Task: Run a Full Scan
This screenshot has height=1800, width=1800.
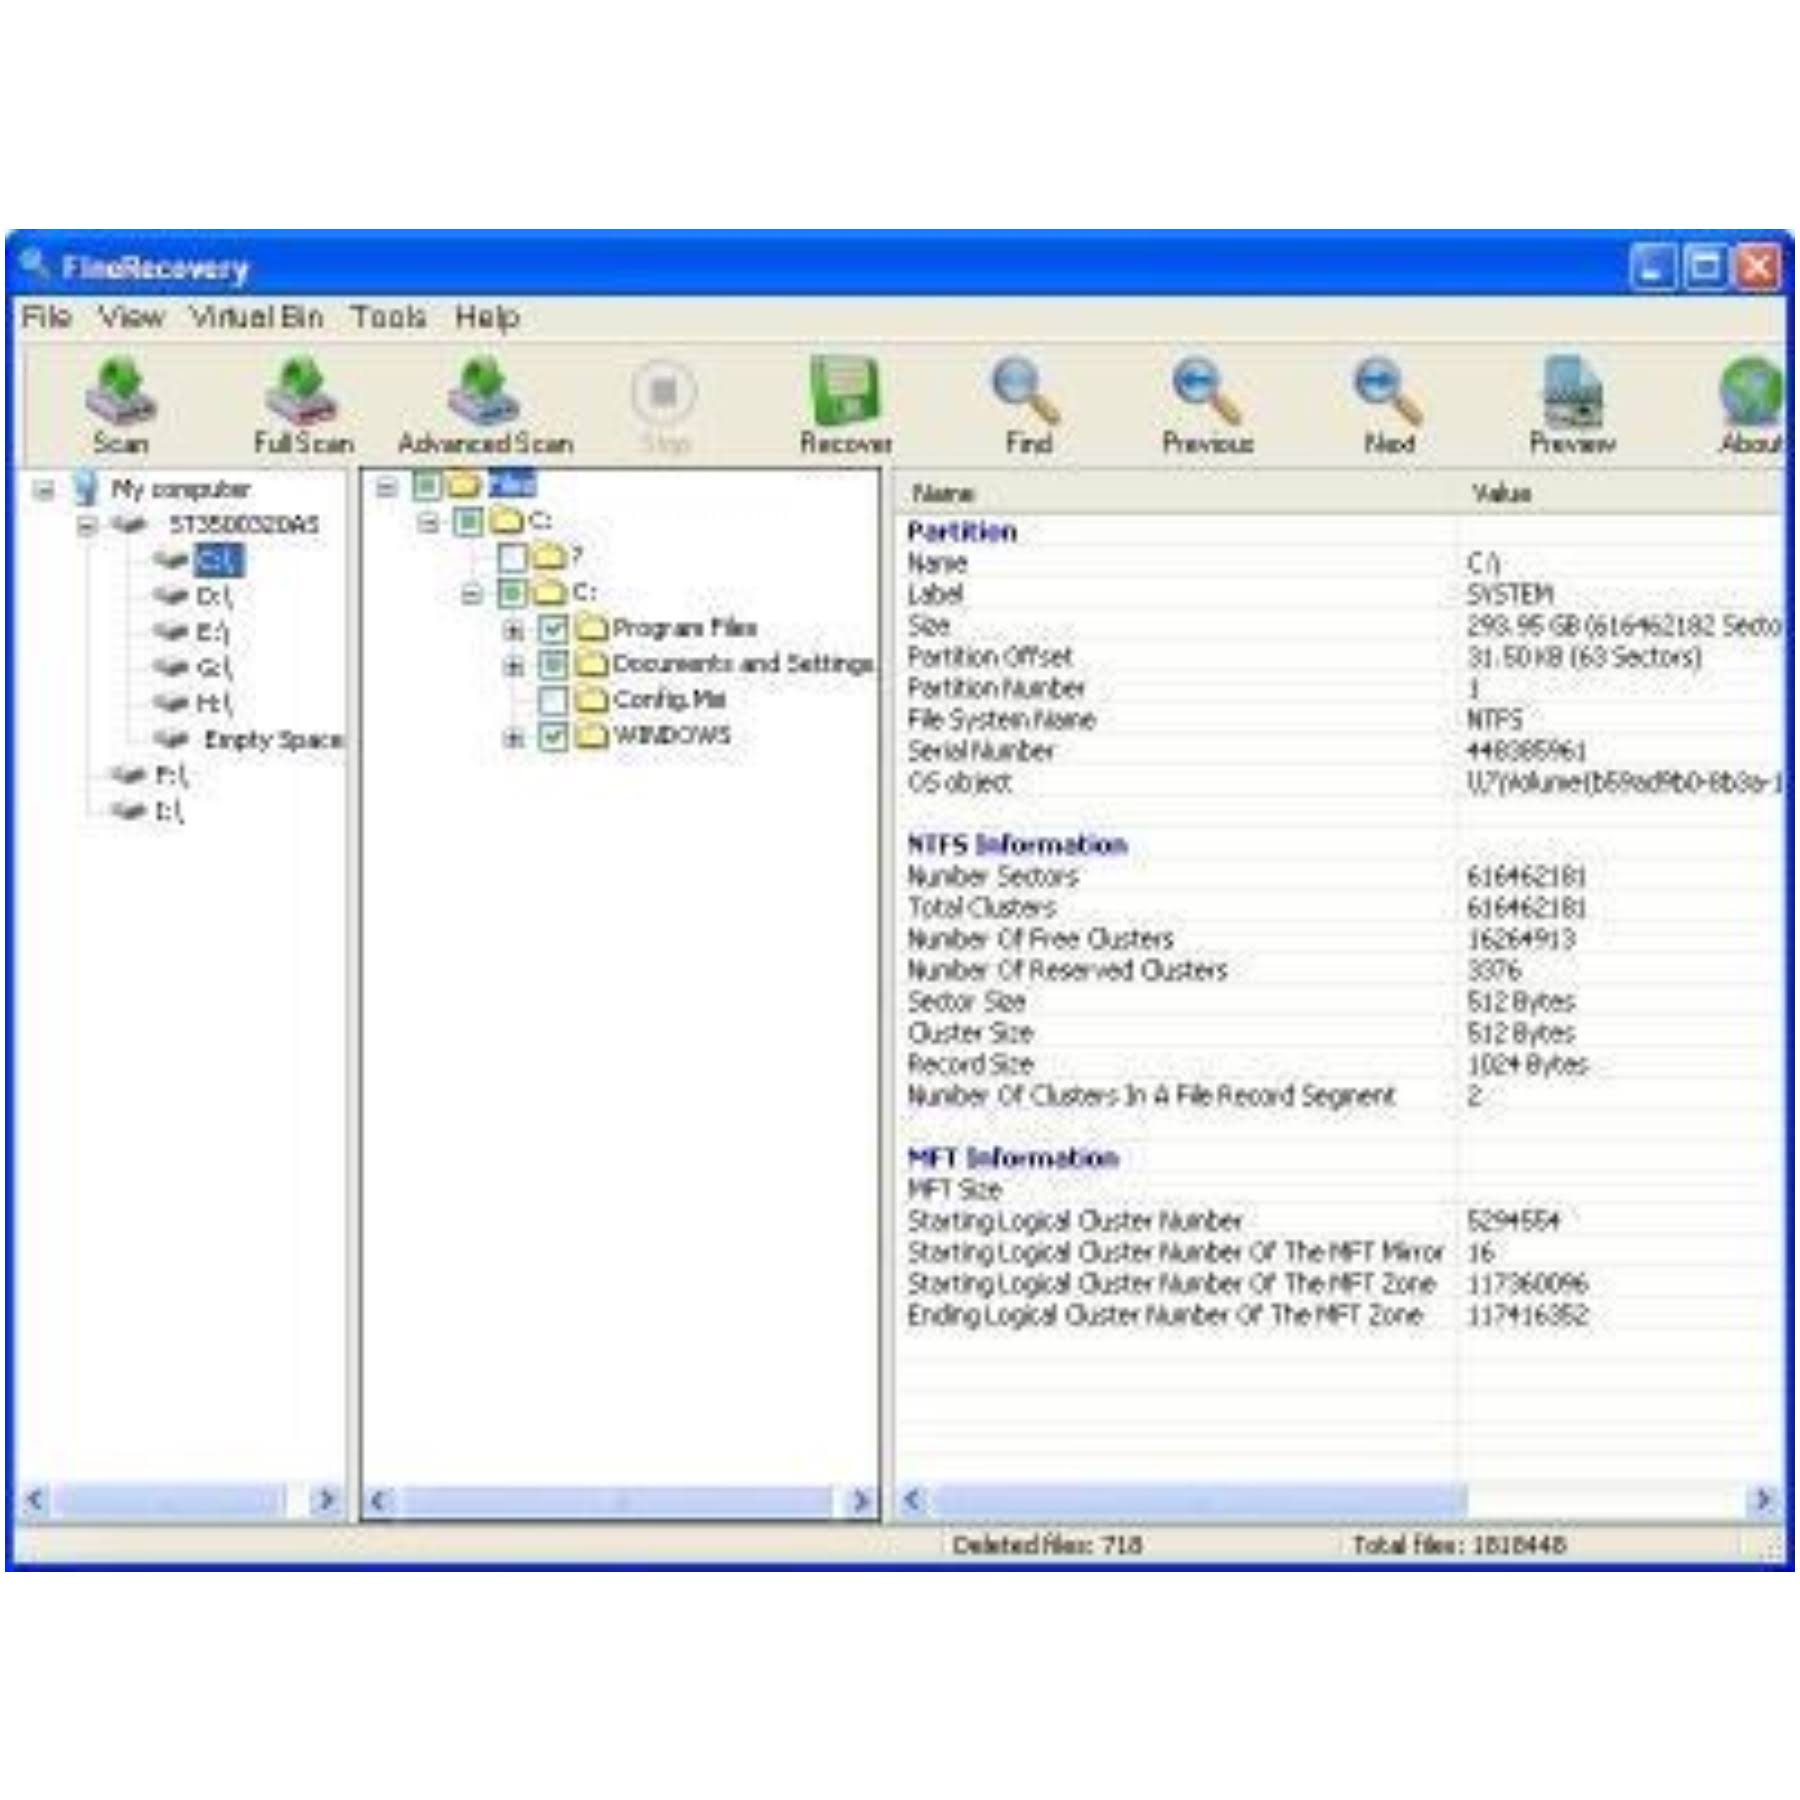Action: (303, 405)
